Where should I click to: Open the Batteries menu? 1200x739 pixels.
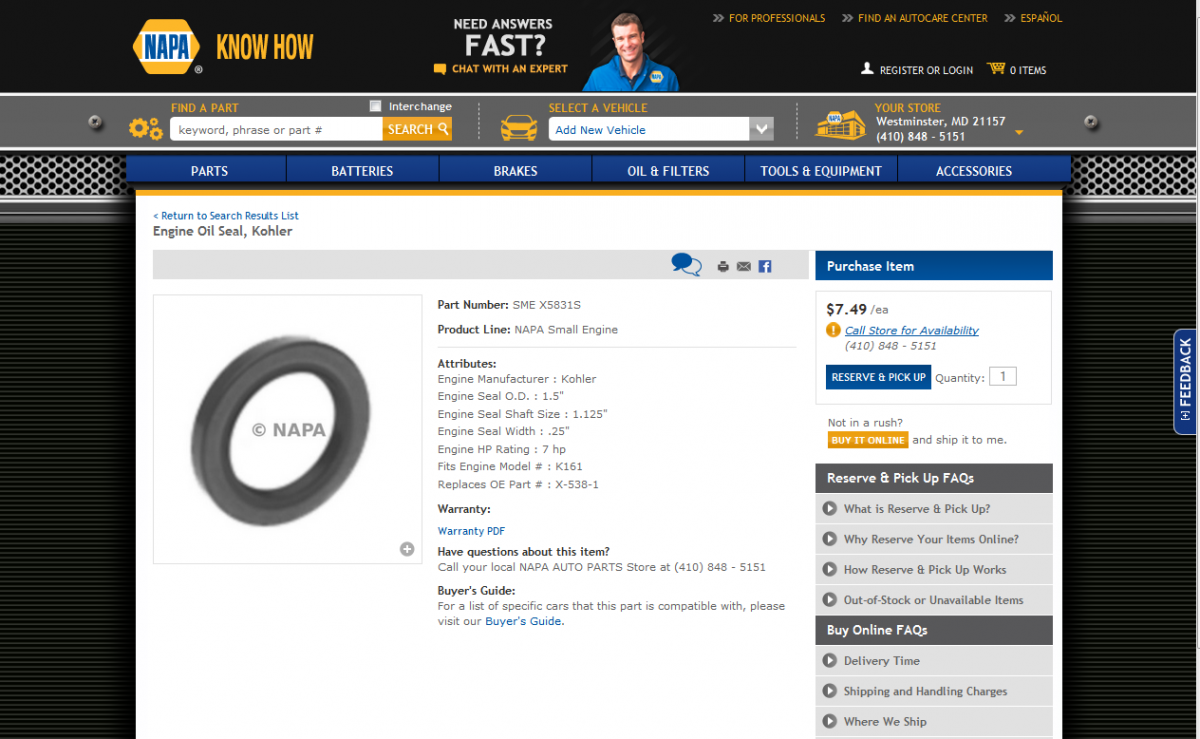tap(362, 171)
